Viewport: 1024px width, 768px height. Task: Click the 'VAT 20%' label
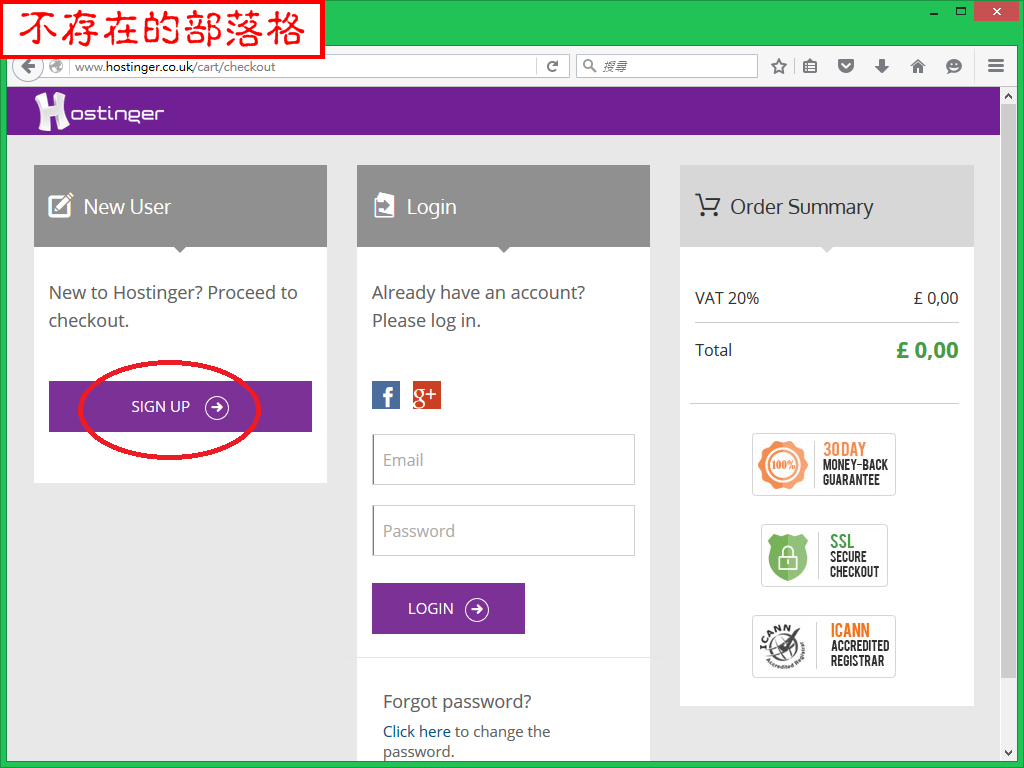click(x=727, y=298)
